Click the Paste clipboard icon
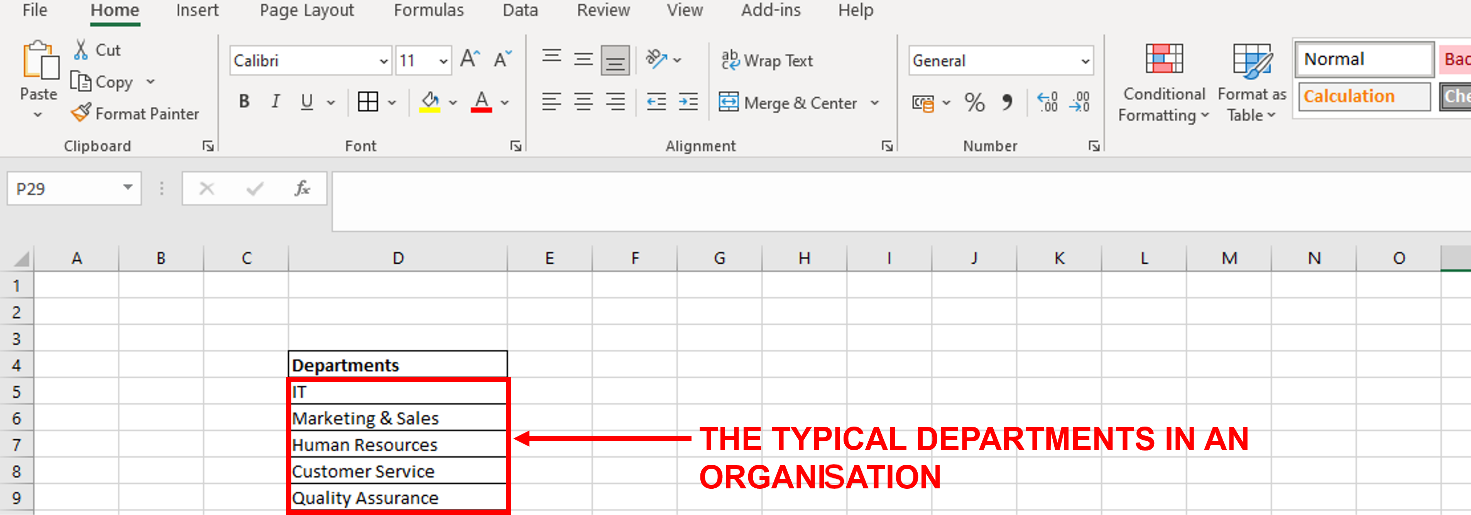Viewport: 1471px width, 515px height. [39, 60]
